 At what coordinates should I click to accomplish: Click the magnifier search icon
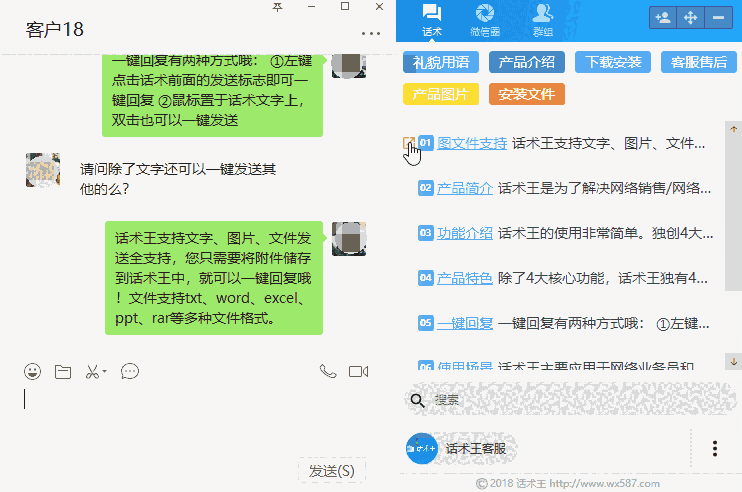(417, 401)
